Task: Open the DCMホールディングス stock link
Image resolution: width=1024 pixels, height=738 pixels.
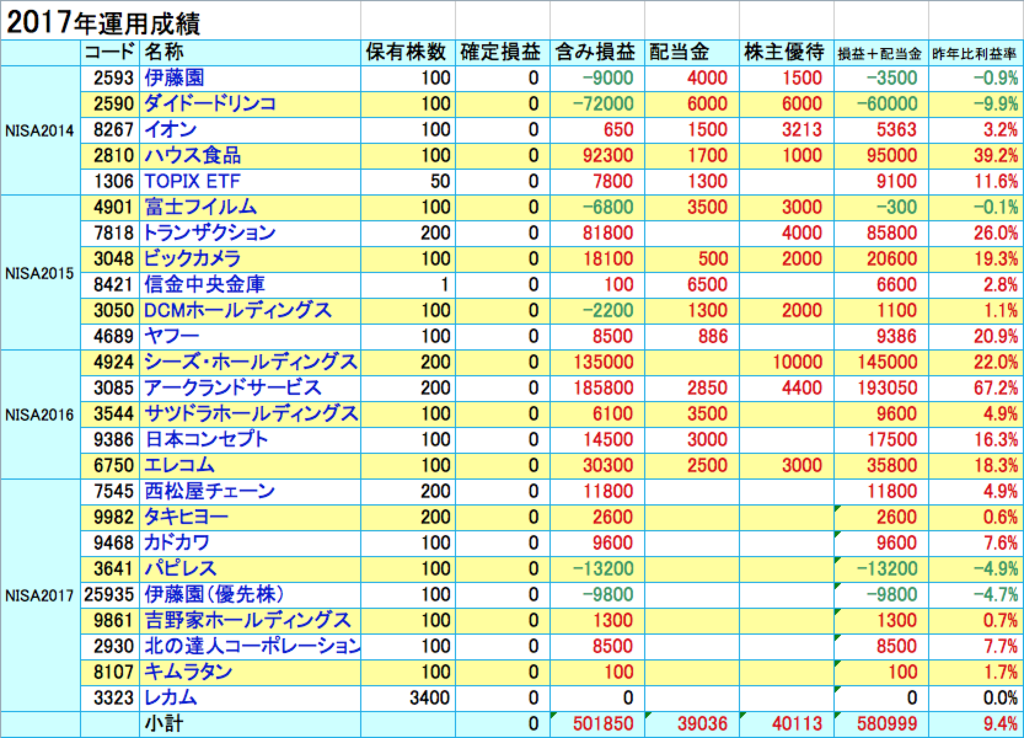Action: click(238, 310)
